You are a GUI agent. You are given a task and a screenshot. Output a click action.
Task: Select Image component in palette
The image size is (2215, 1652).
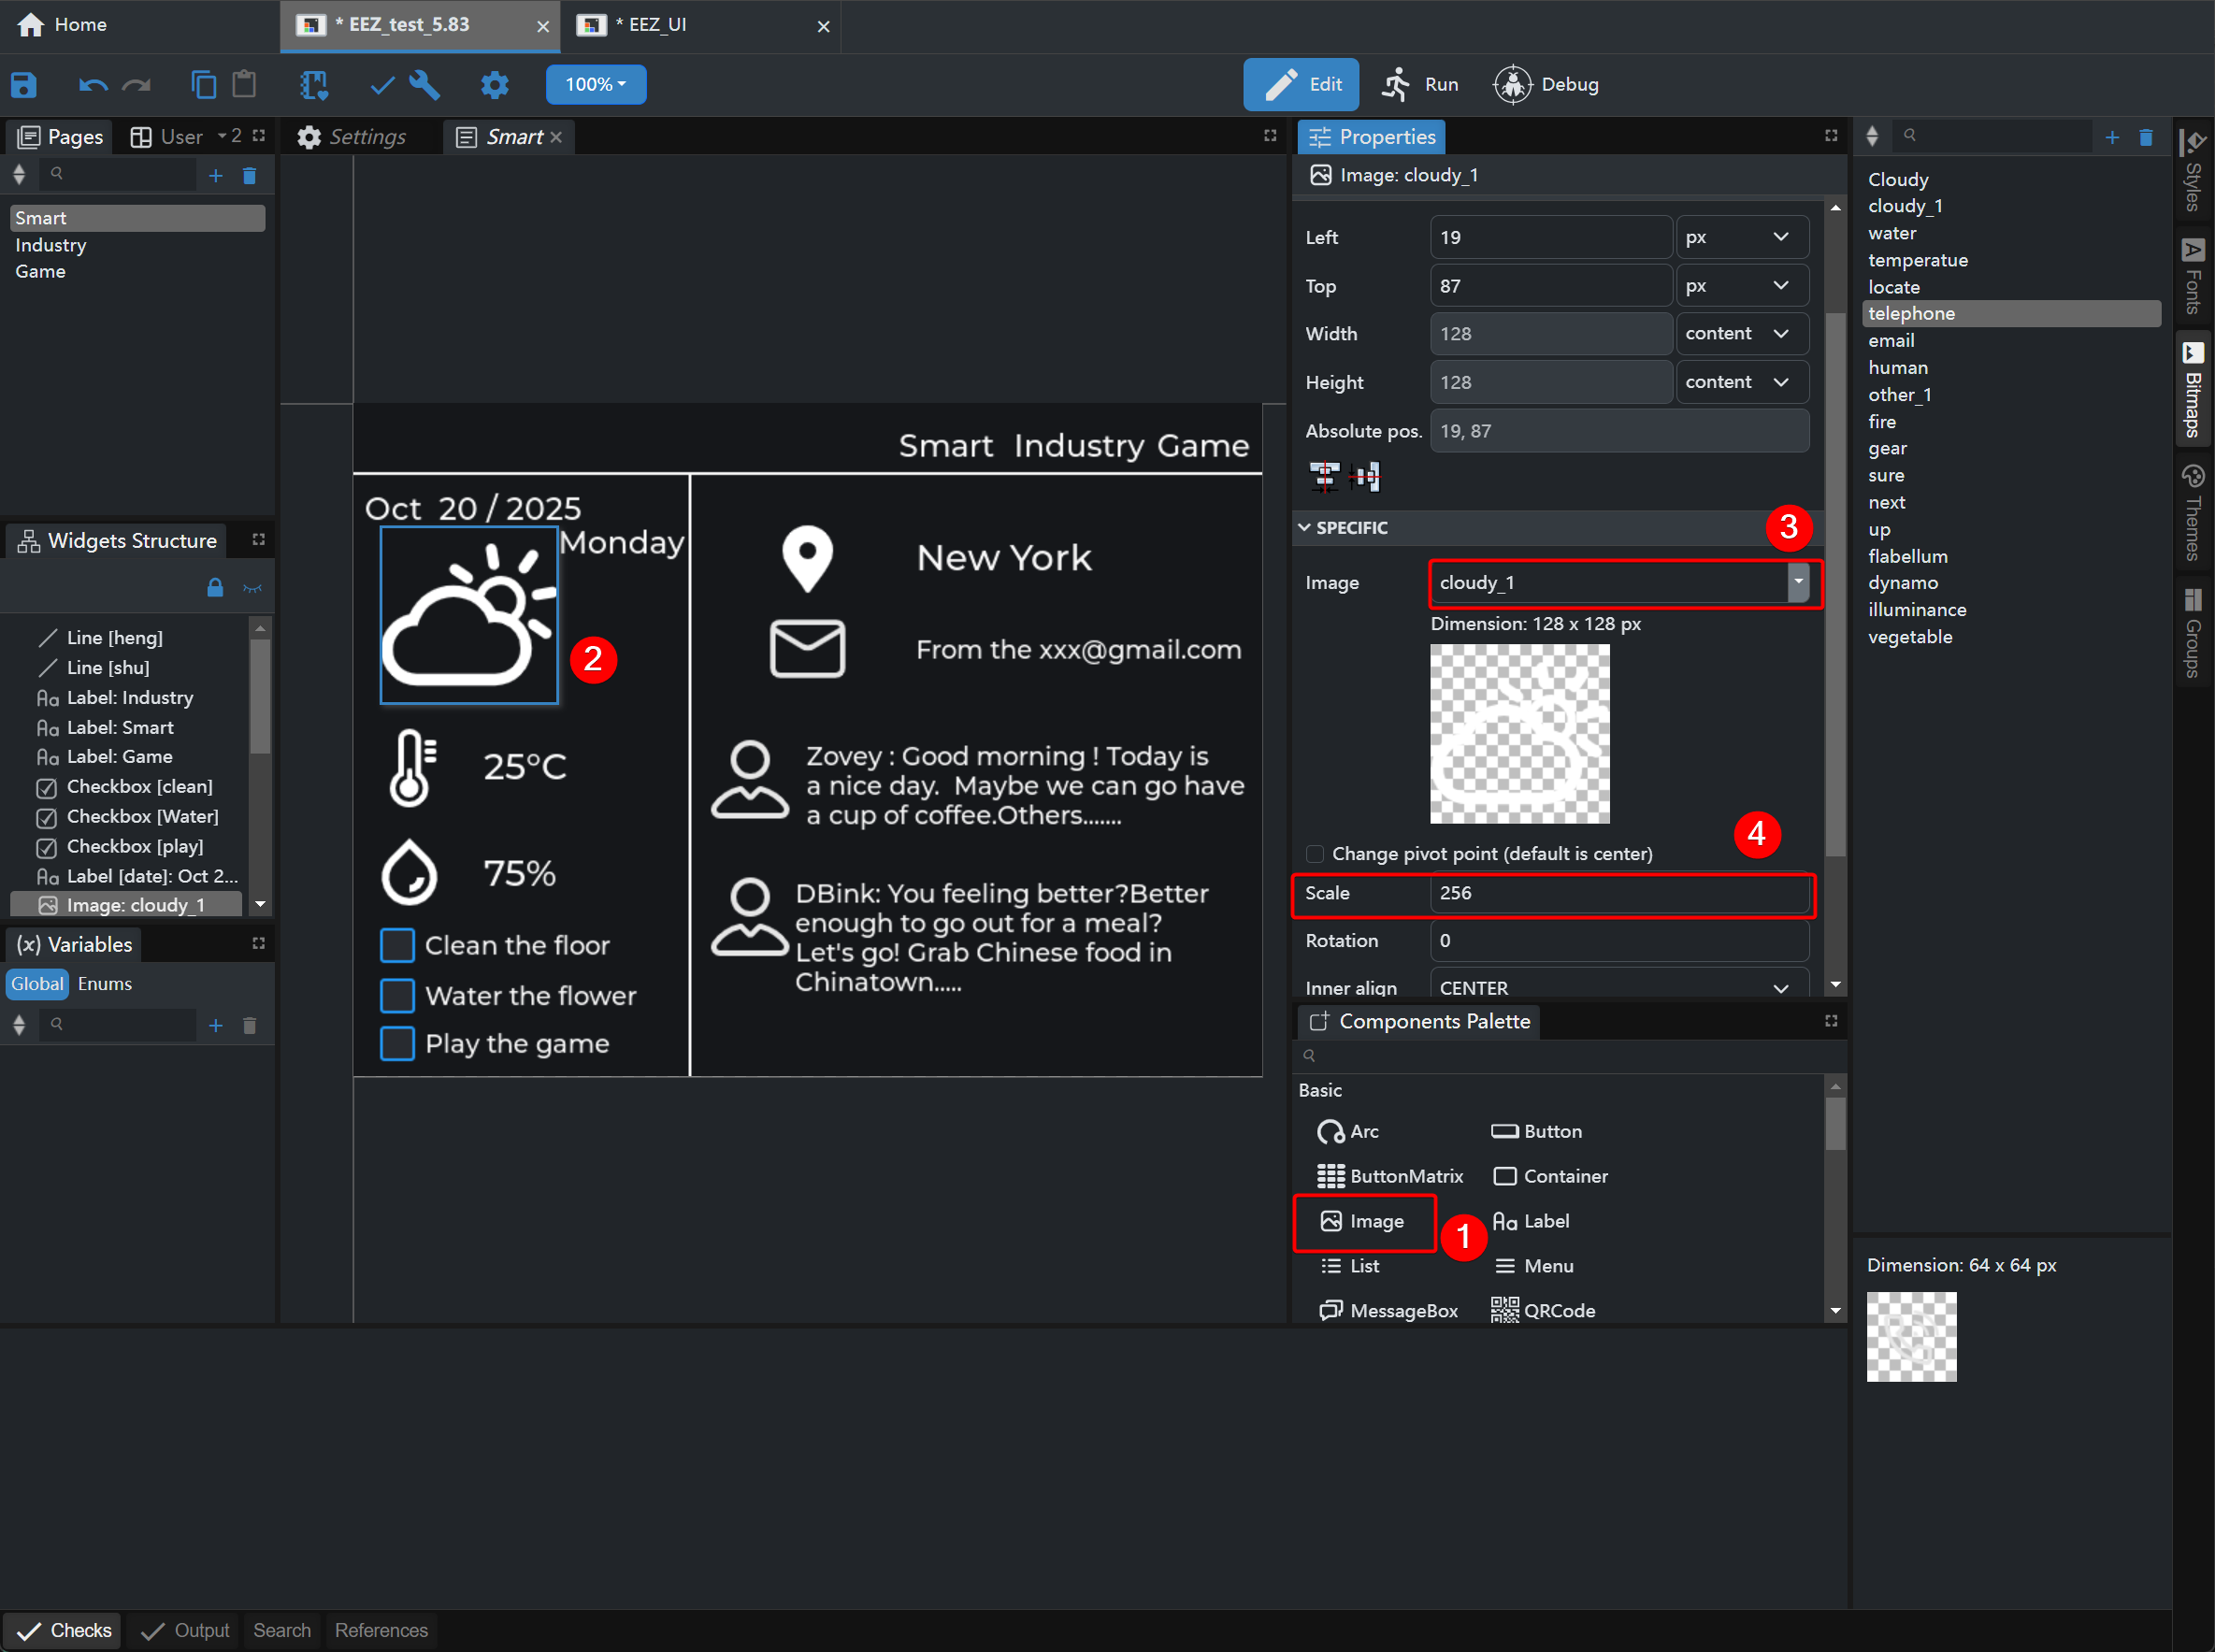[x=1364, y=1221]
